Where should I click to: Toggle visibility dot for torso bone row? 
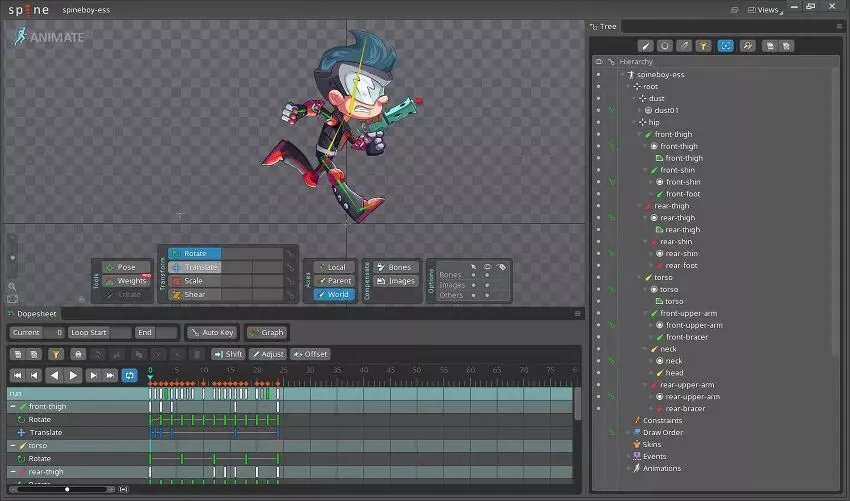tap(598, 277)
